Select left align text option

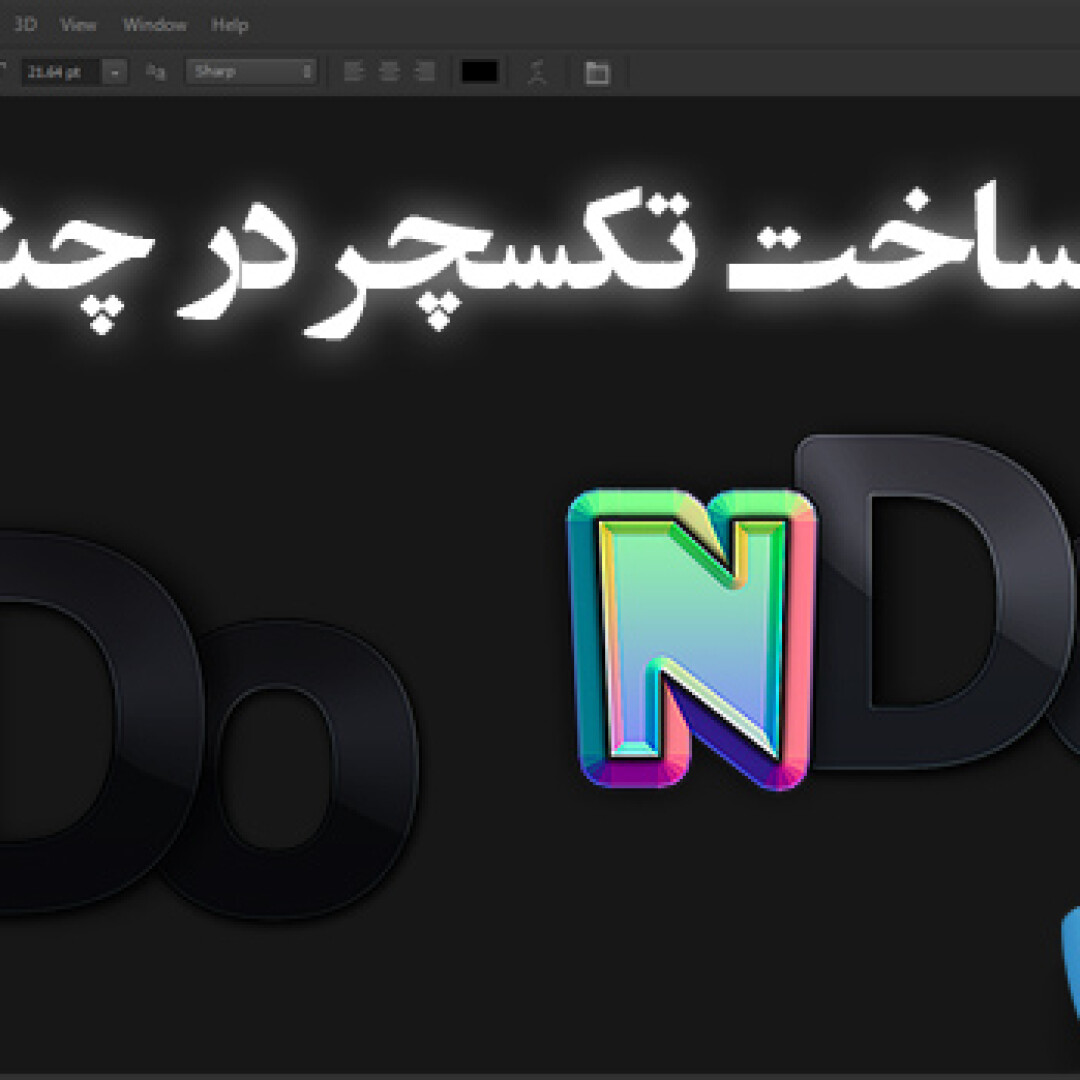353,72
